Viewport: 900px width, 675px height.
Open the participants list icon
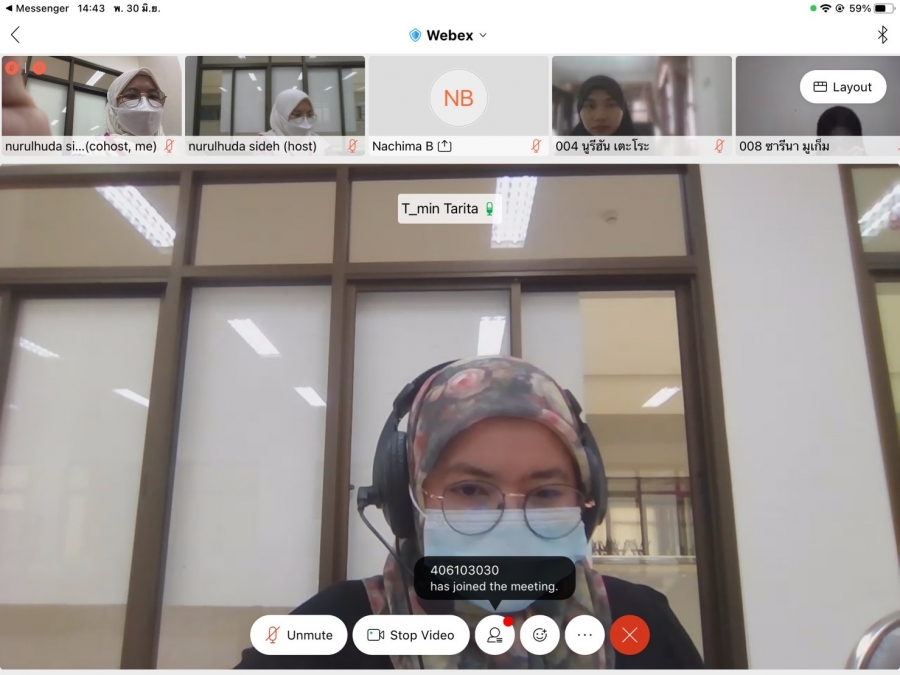[x=494, y=635]
